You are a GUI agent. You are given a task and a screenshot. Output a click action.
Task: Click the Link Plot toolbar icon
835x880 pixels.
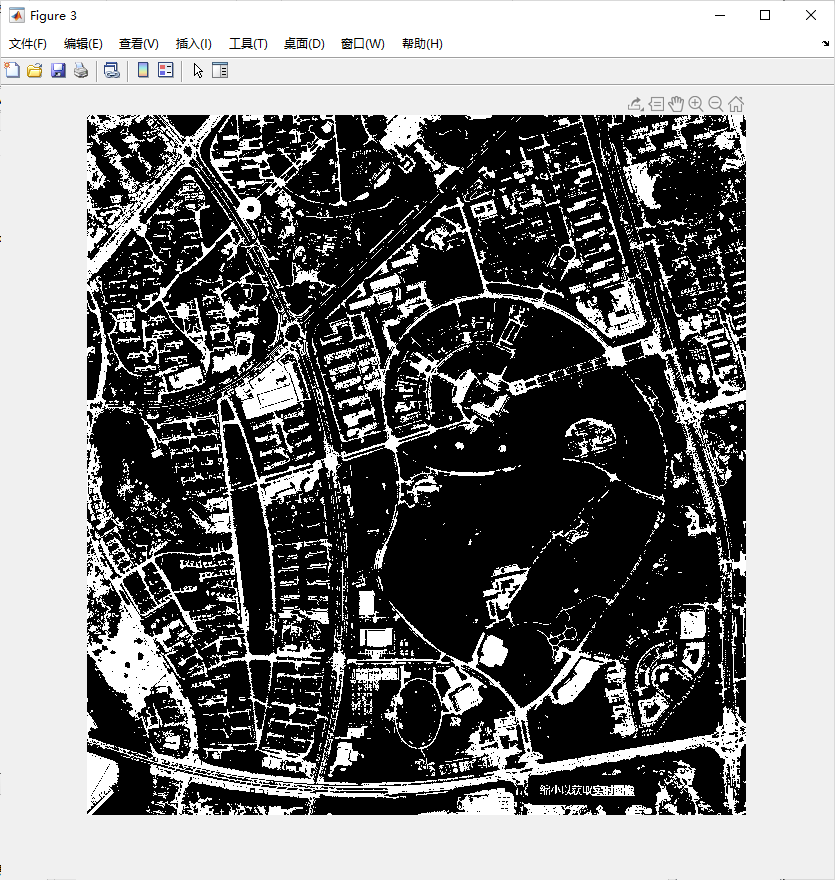(112, 70)
